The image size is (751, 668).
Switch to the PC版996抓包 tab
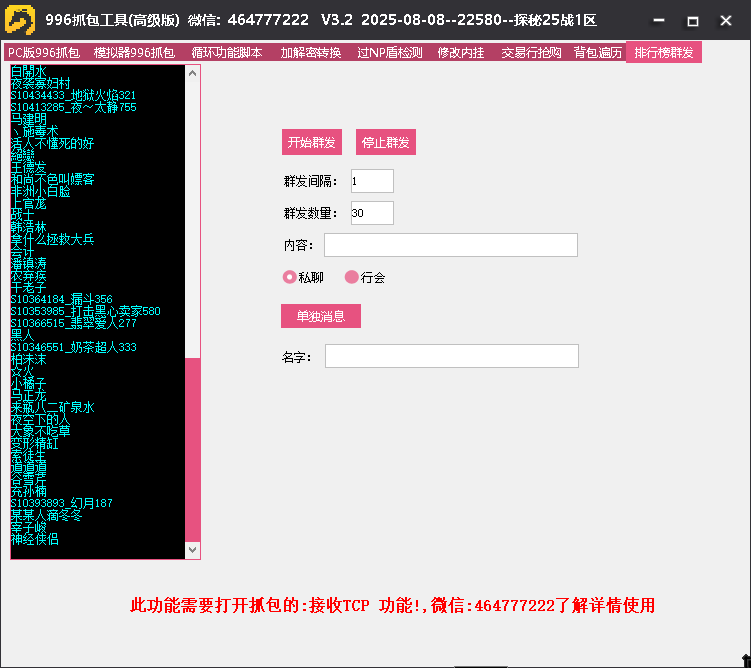pyautogui.click(x=43, y=53)
